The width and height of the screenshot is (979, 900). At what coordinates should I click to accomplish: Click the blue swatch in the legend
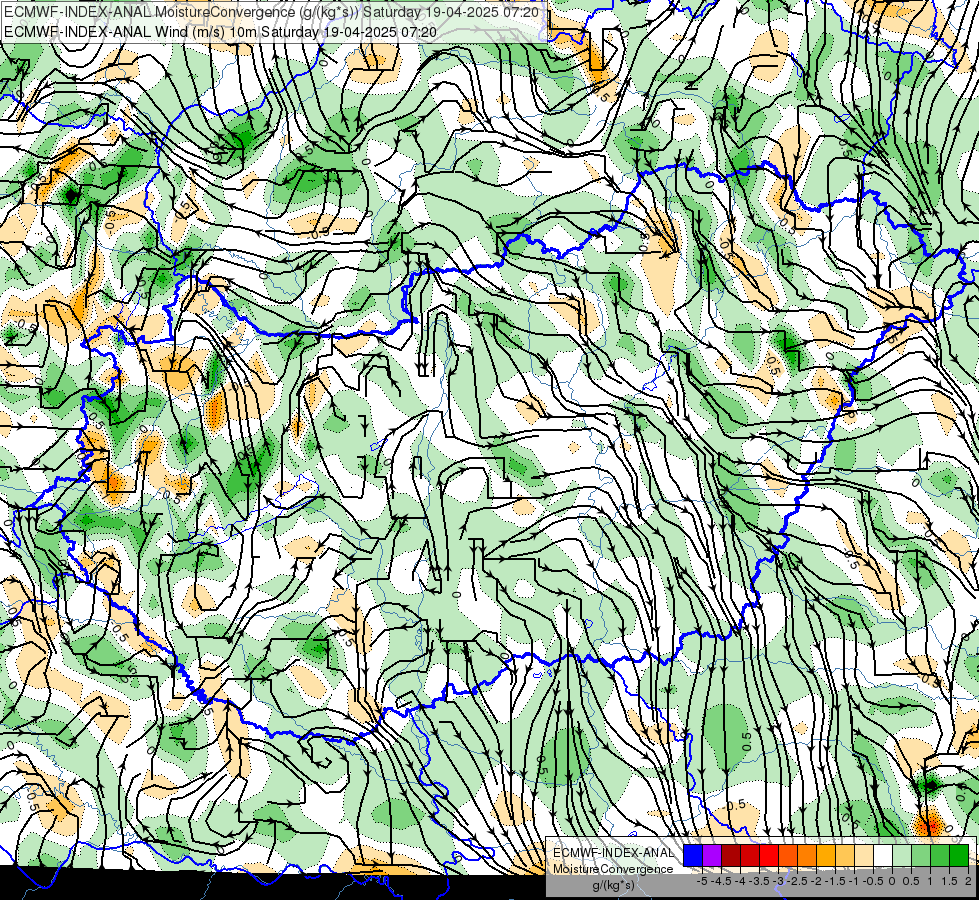pos(693,855)
